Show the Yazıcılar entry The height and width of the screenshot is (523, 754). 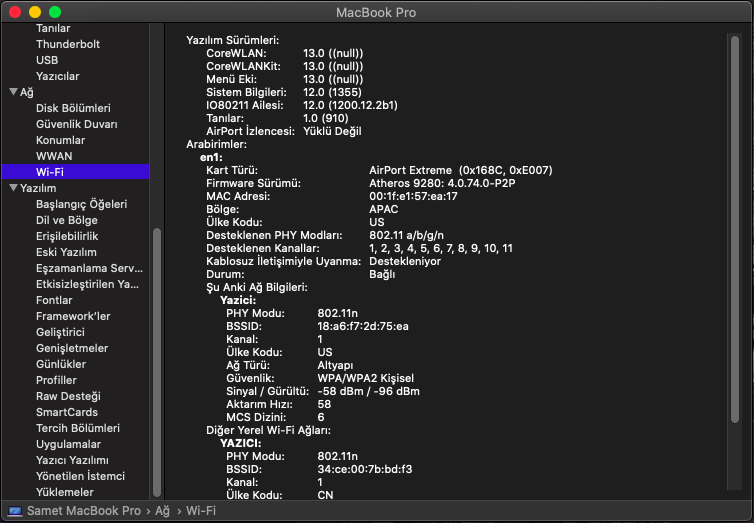click(58, 76)
